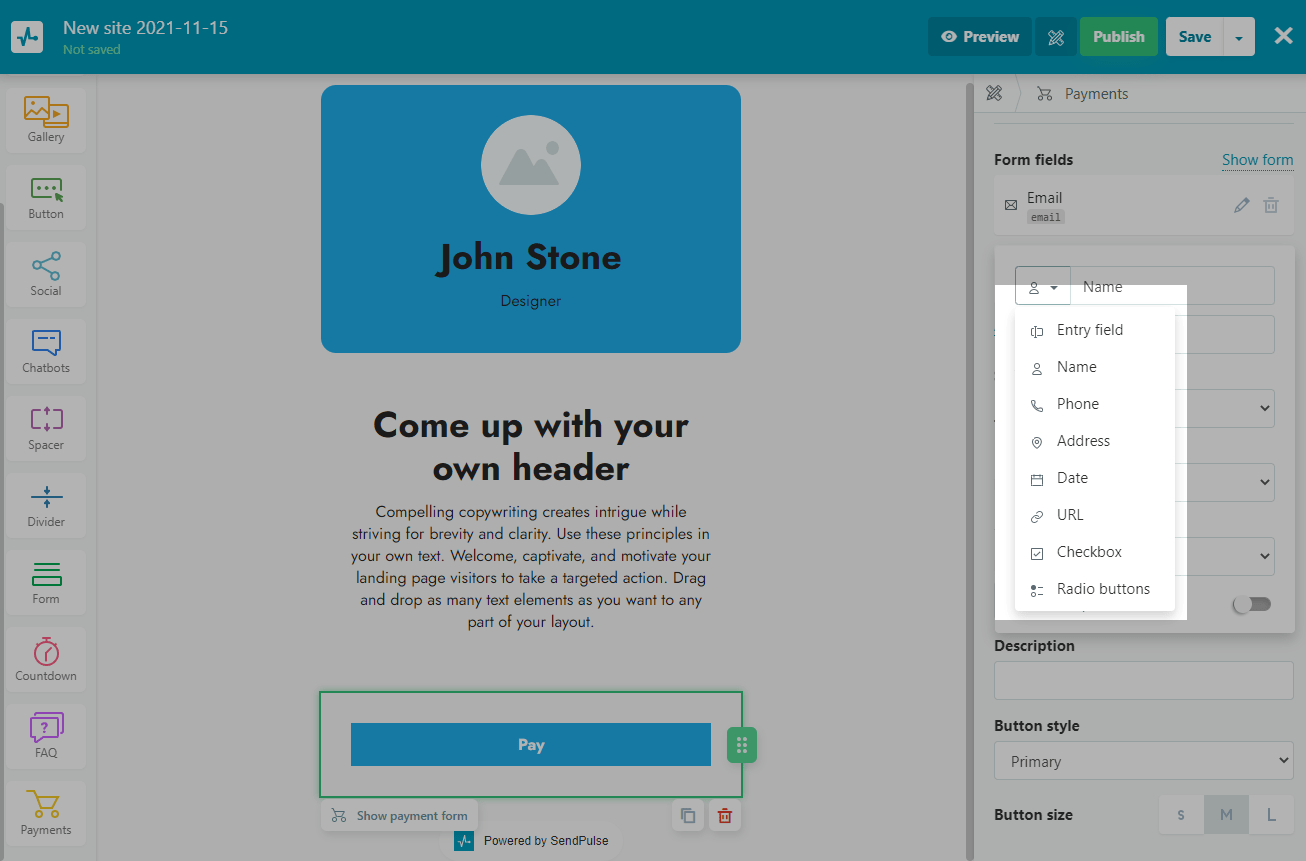Viewport: 1306px width, 861px height.
Task: Remove the Email field from form
Action: tap(1271, 205)
